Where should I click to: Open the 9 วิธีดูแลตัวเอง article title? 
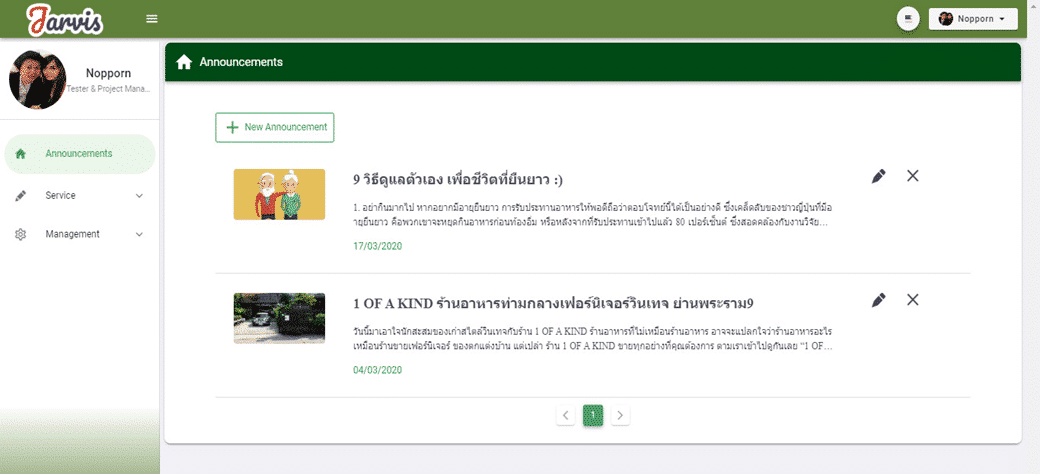[x=457, y=180]
